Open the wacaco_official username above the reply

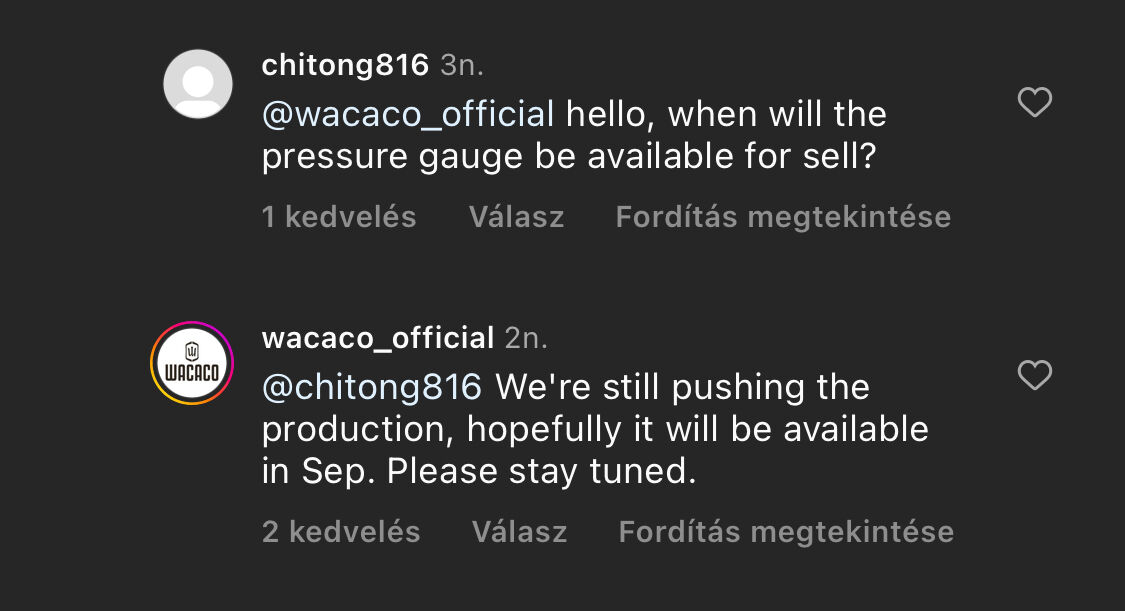377,338
